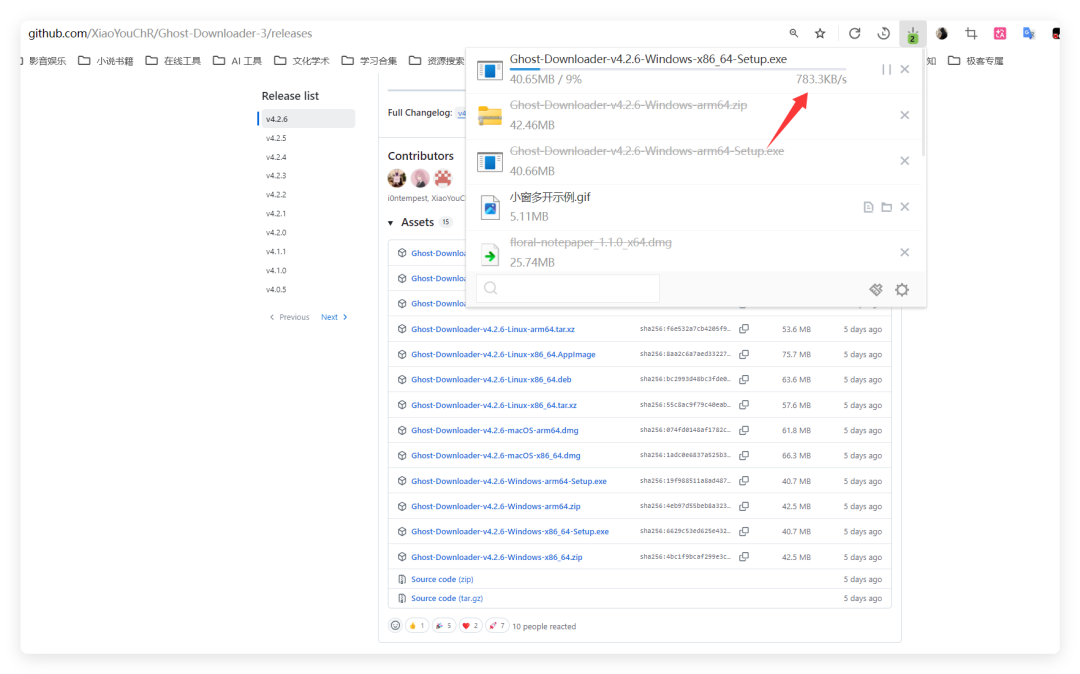This screenshot has width=1080, height=674.
Task: Select release v4.2.6 in Release list
Action: [307, 118]
